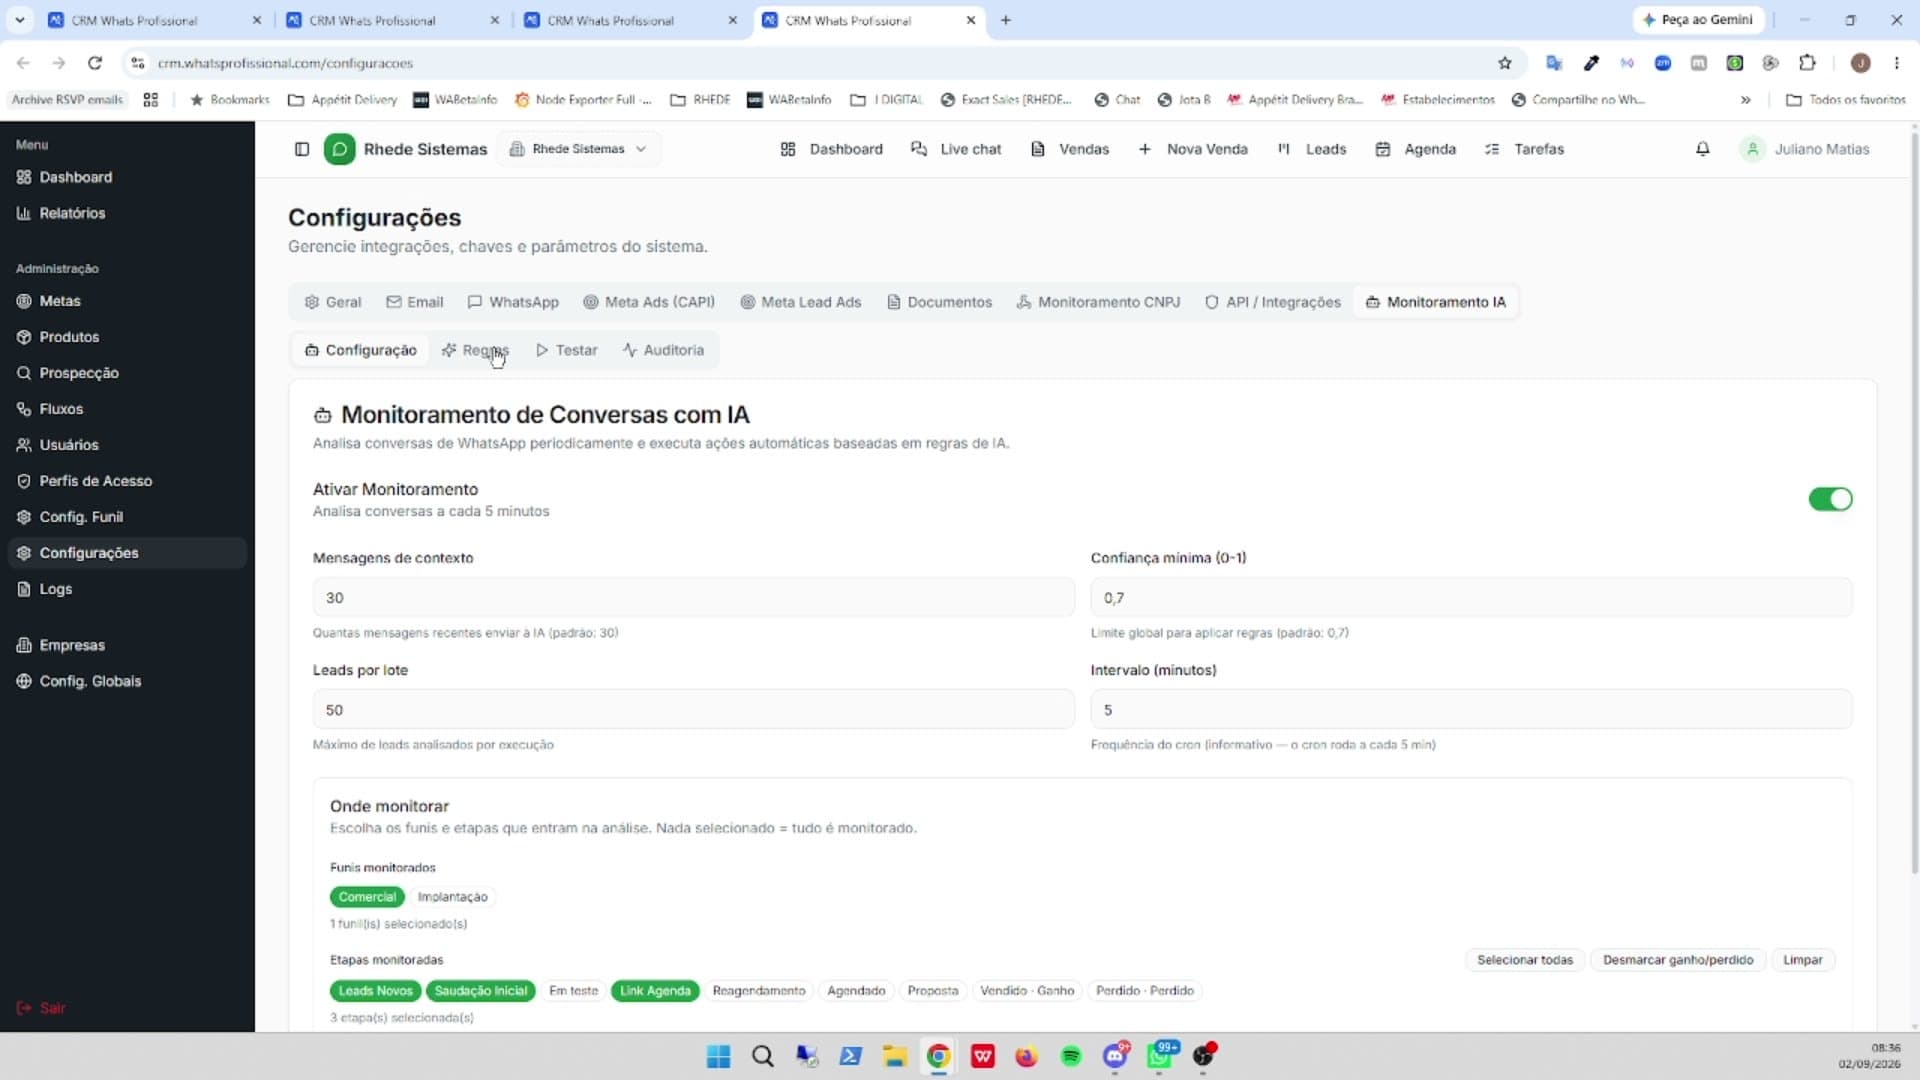The image size is (1920, 1080).
Task: Open the Todos os favoritos folder
Action: (x=1845, y=100)
